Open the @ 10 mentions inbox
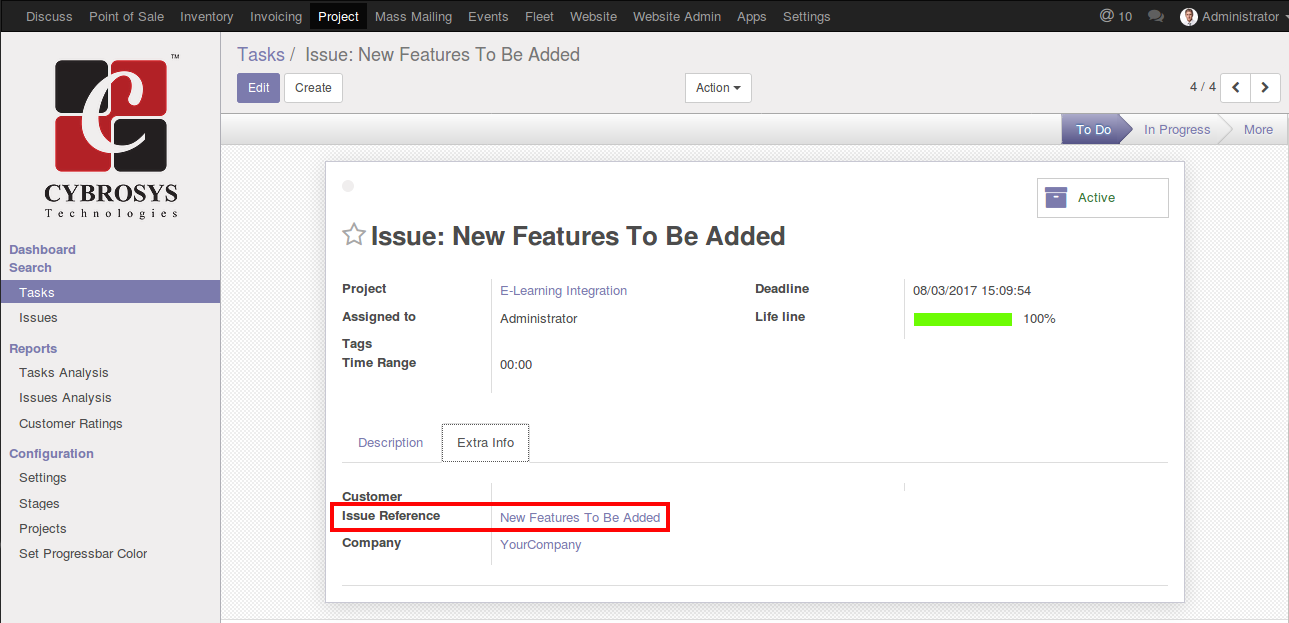1289x623 pixels. pos(1115,17)
